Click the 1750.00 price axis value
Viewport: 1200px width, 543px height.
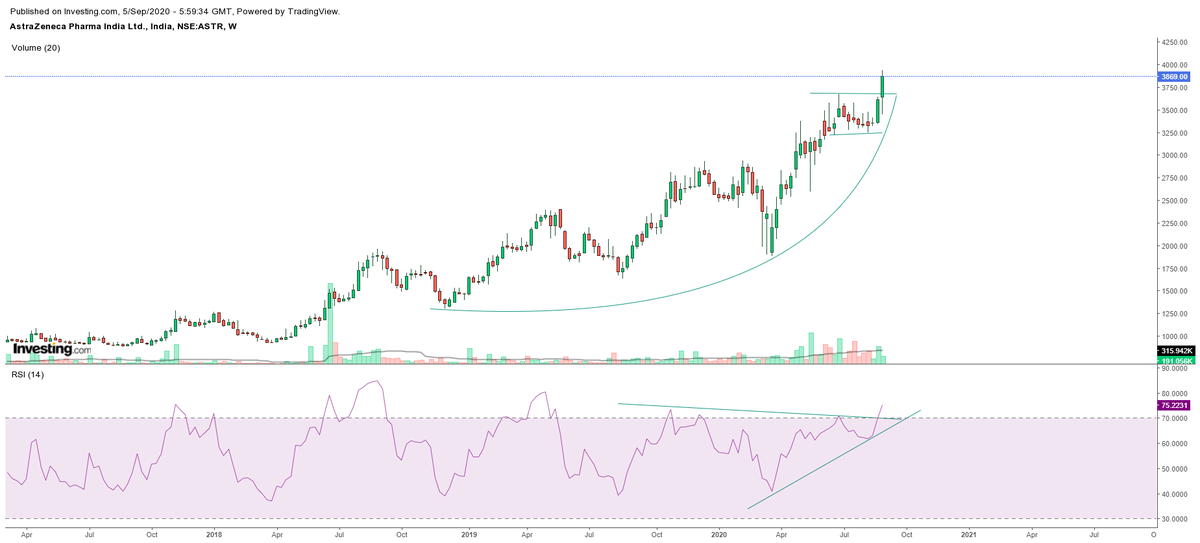[1174, 269]
